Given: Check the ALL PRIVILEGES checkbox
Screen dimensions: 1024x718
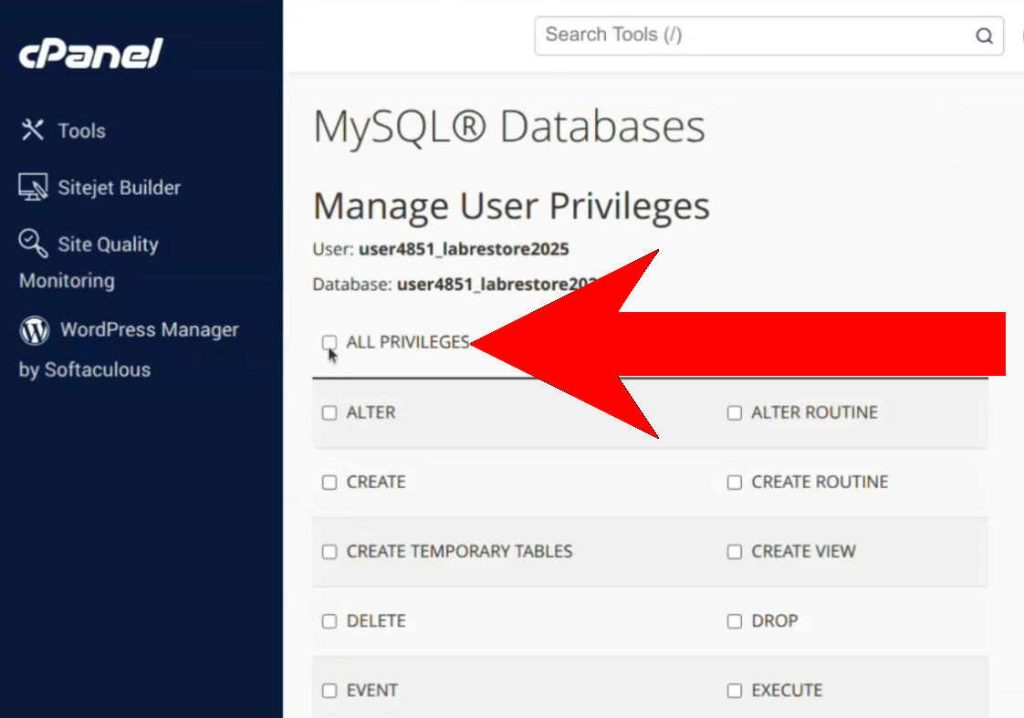Looking at the screenshot, I should pyautogui.click(x=329, y=342).
